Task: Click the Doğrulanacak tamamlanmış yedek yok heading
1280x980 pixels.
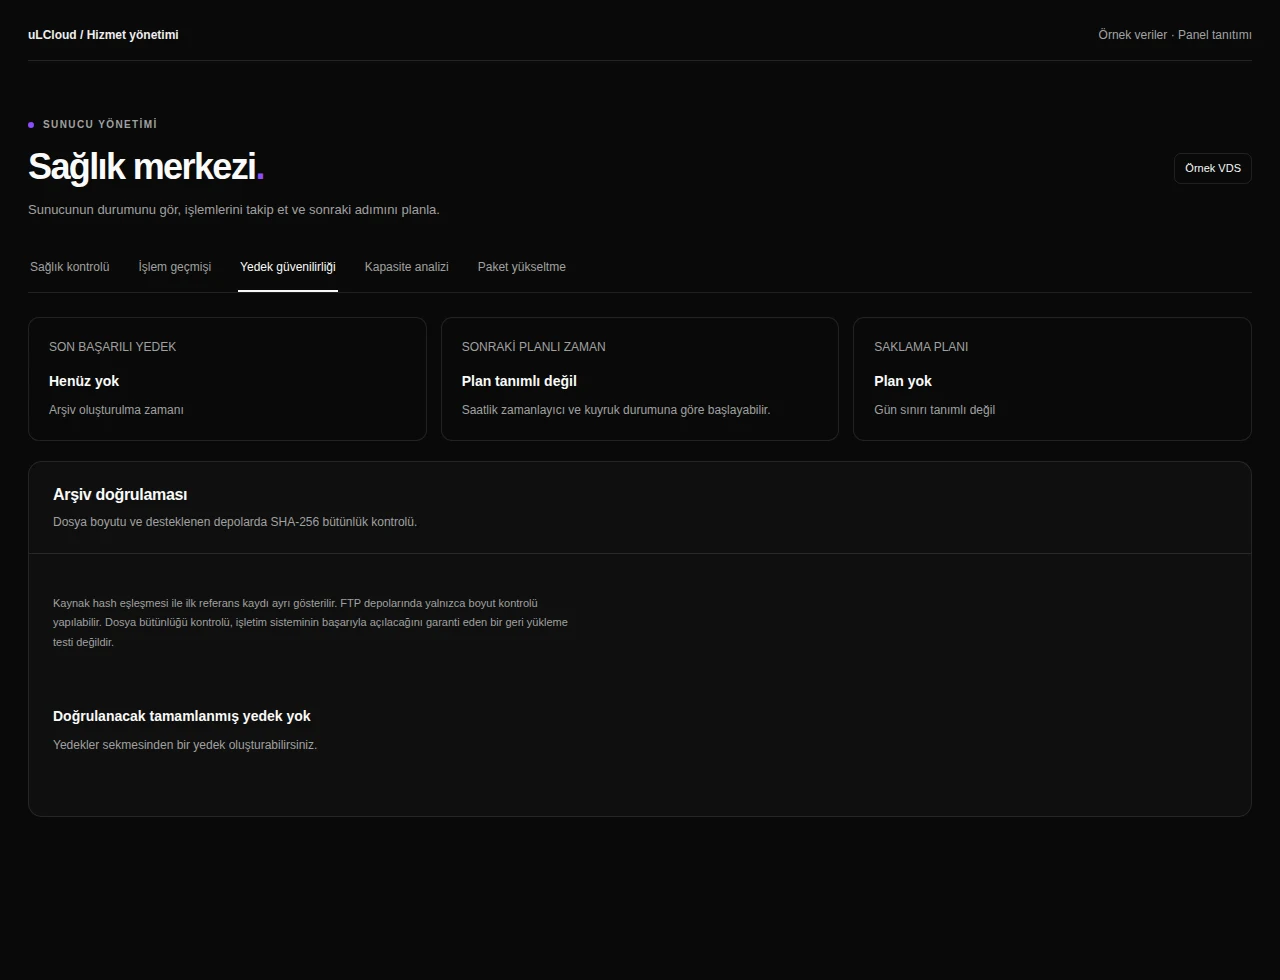Action: 182,716
